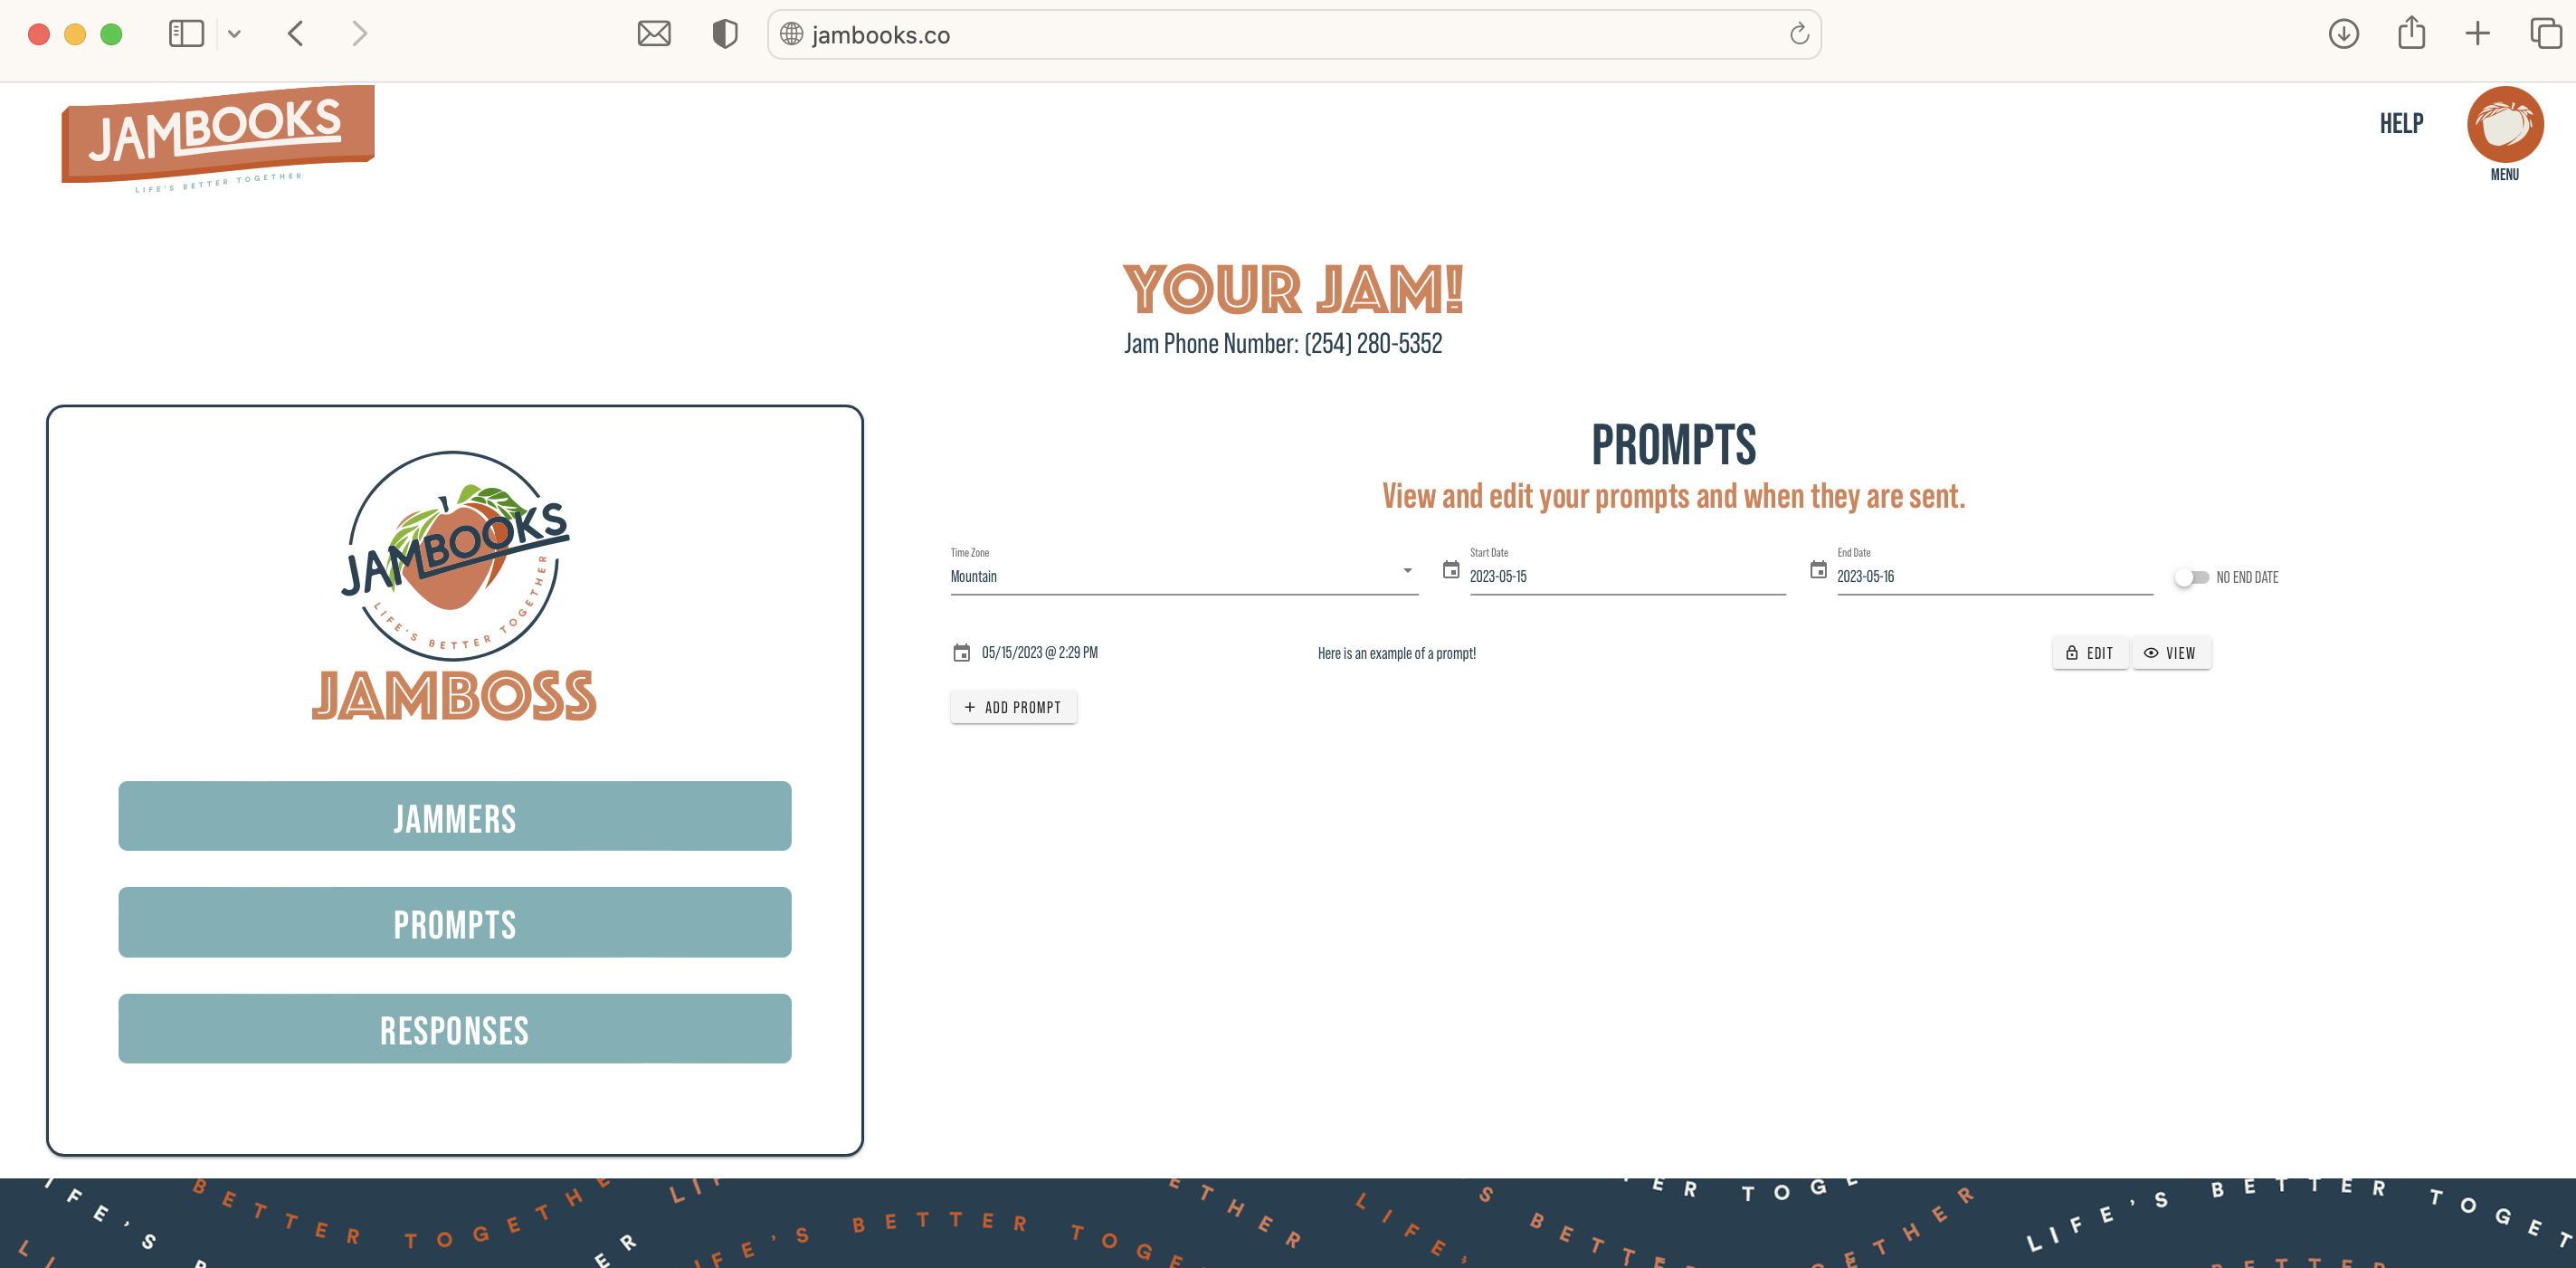Open the RESPONSES section

(x=455, y=1028)
